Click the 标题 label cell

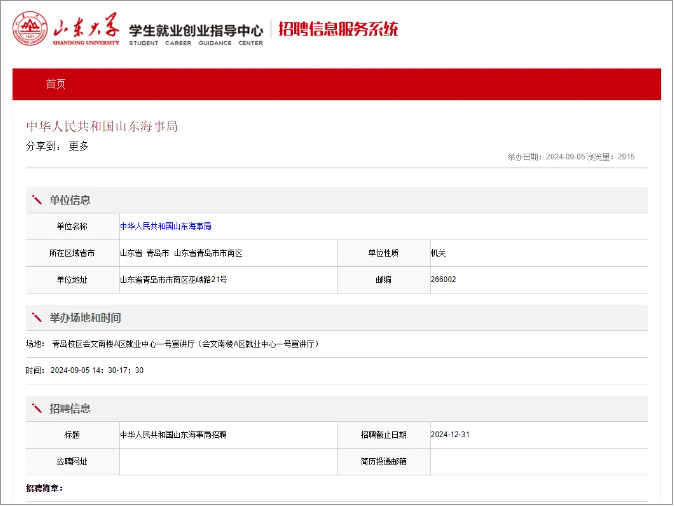pyautogui.click(x=72, y=435)
